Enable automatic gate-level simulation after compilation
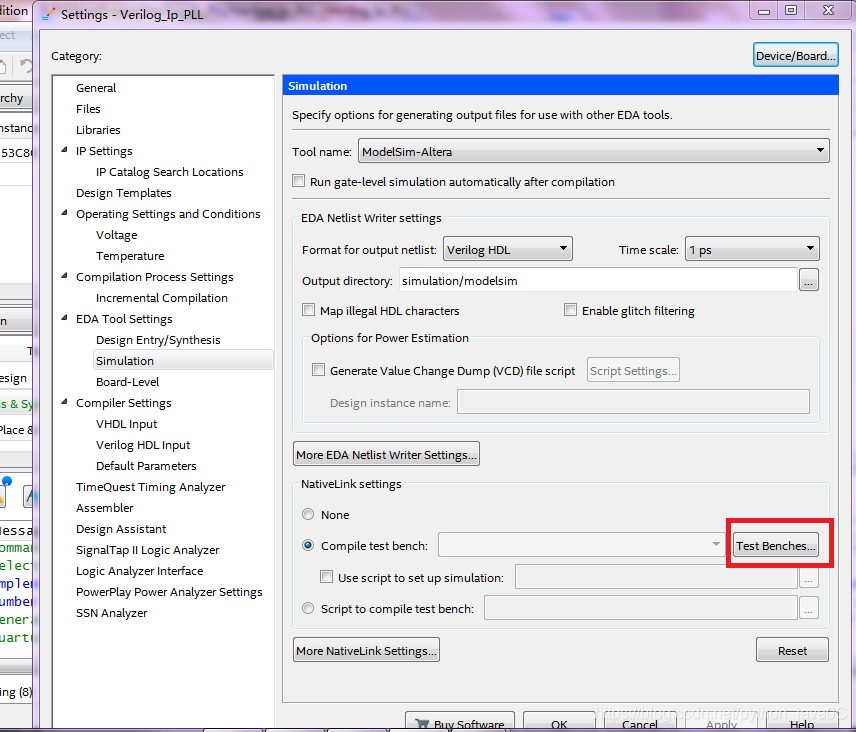The width and height of the screenshot is (856, 732). coord(299,181)
